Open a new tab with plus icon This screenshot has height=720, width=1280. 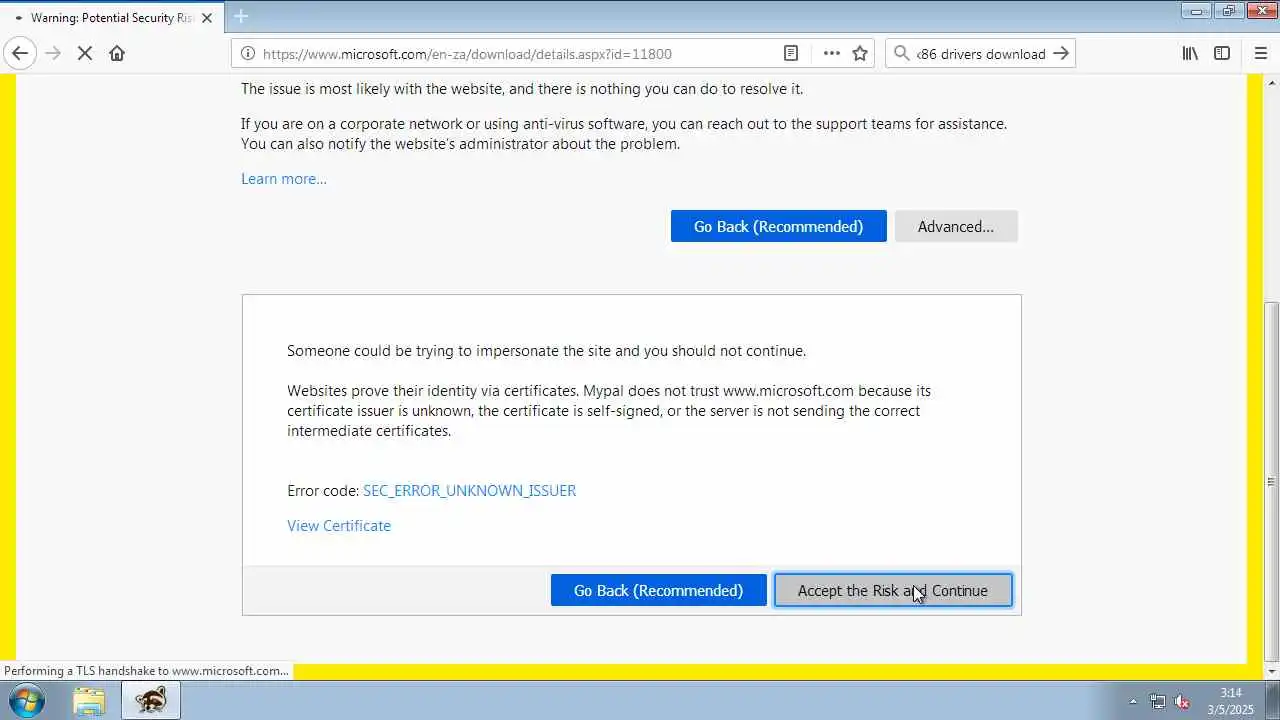point(241,17)
